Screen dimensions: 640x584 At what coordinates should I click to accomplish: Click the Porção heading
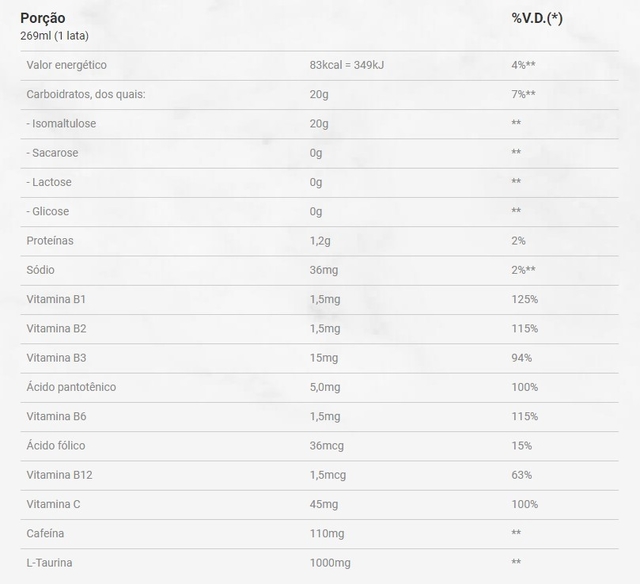[x=43, y=18]
